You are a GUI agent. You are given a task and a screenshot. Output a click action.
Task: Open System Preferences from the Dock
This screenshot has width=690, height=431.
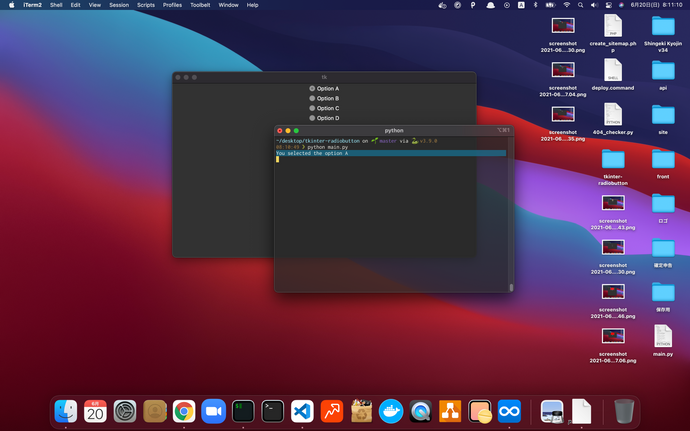125,410
